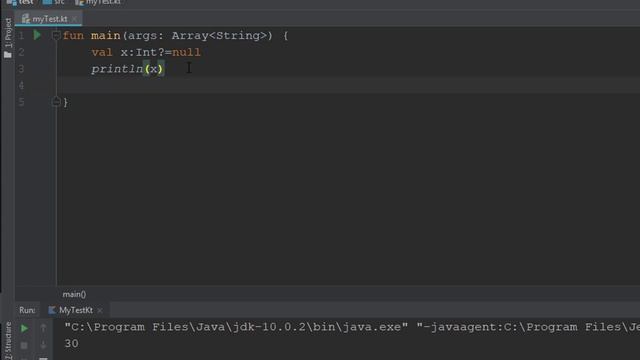Click the closing brace fold marker
Screen dimensions: 640x360
coord(56,101)
